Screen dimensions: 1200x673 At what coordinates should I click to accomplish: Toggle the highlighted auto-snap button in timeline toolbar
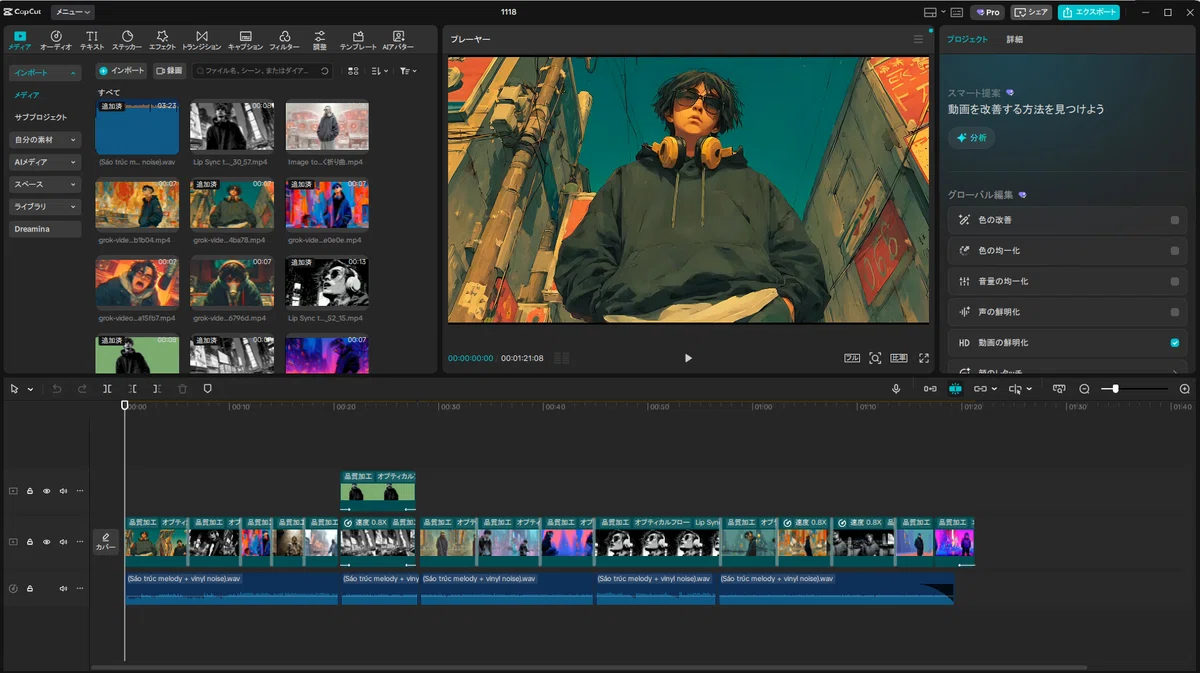(955, 388)
